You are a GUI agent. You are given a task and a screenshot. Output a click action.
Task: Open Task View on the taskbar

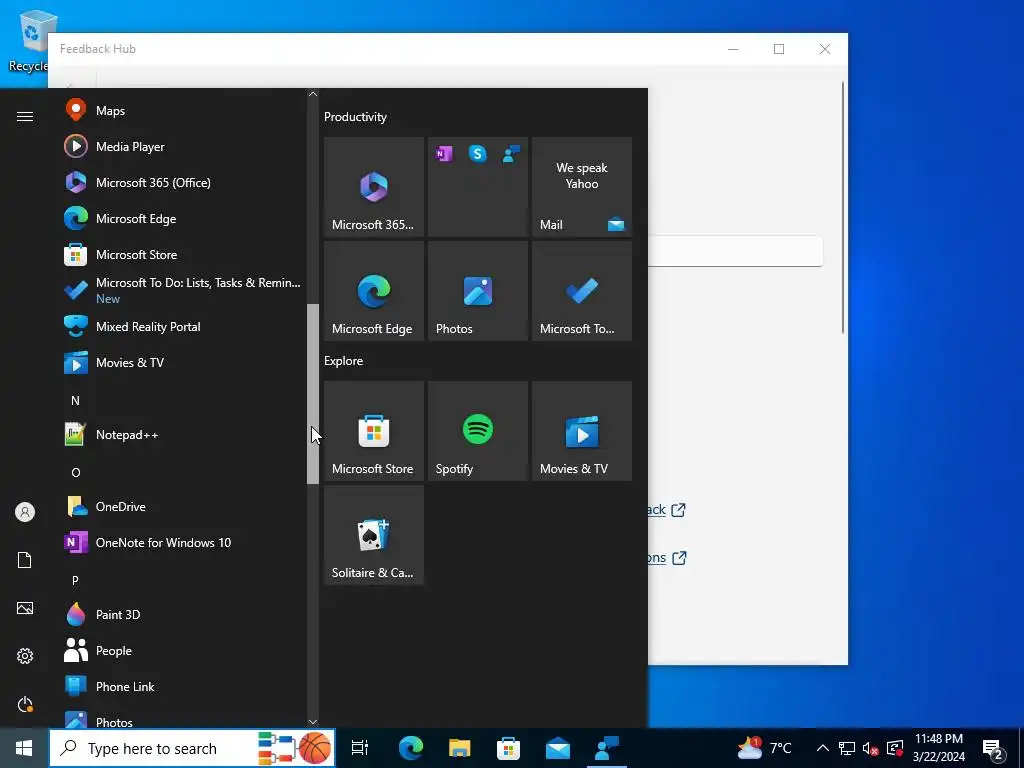360,748
